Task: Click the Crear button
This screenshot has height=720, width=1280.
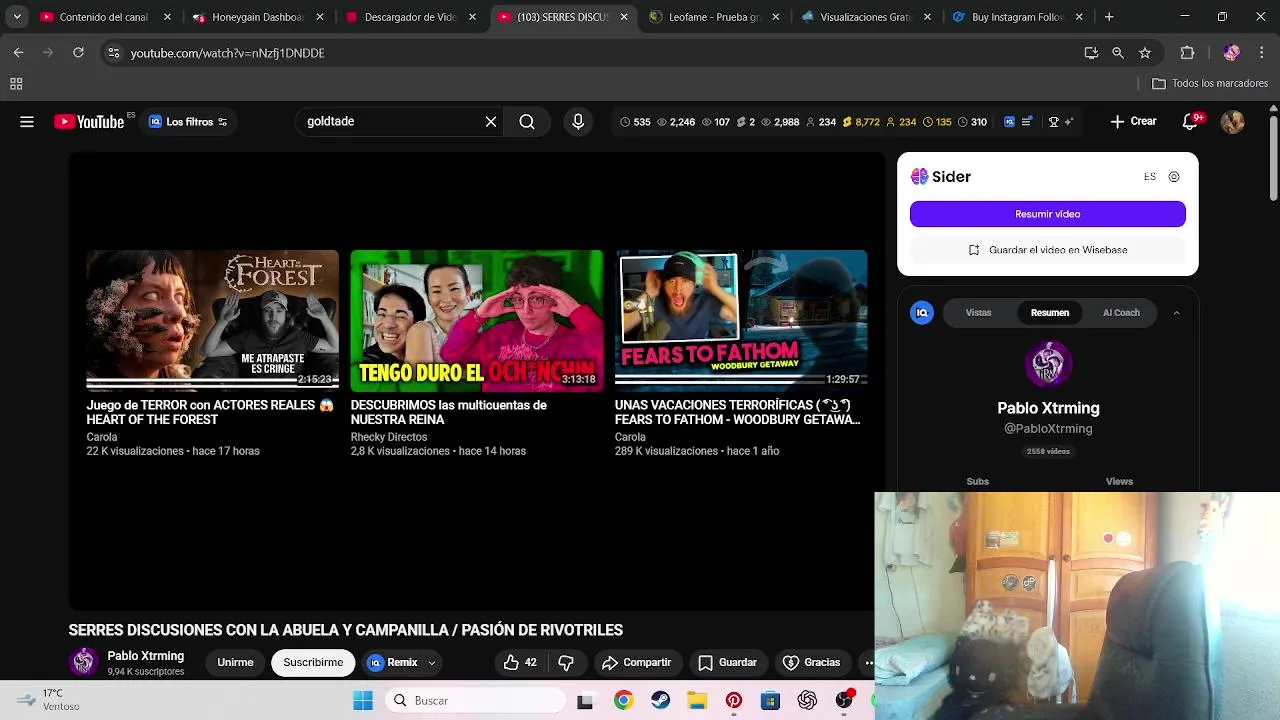Action: click(1133, 122)
